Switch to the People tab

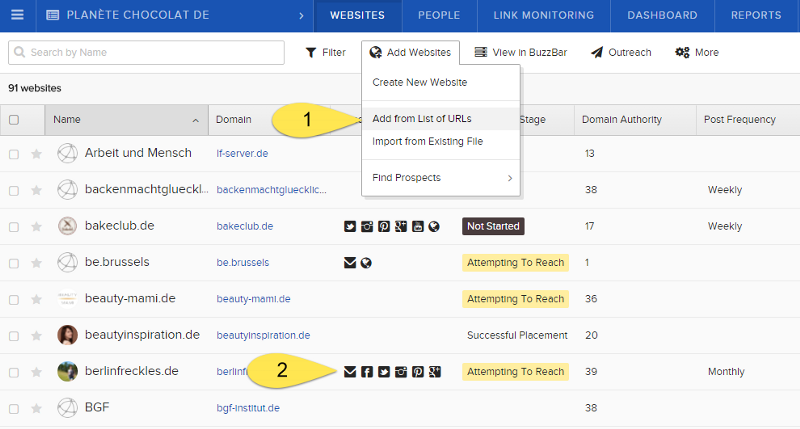[x=439, y=15]
